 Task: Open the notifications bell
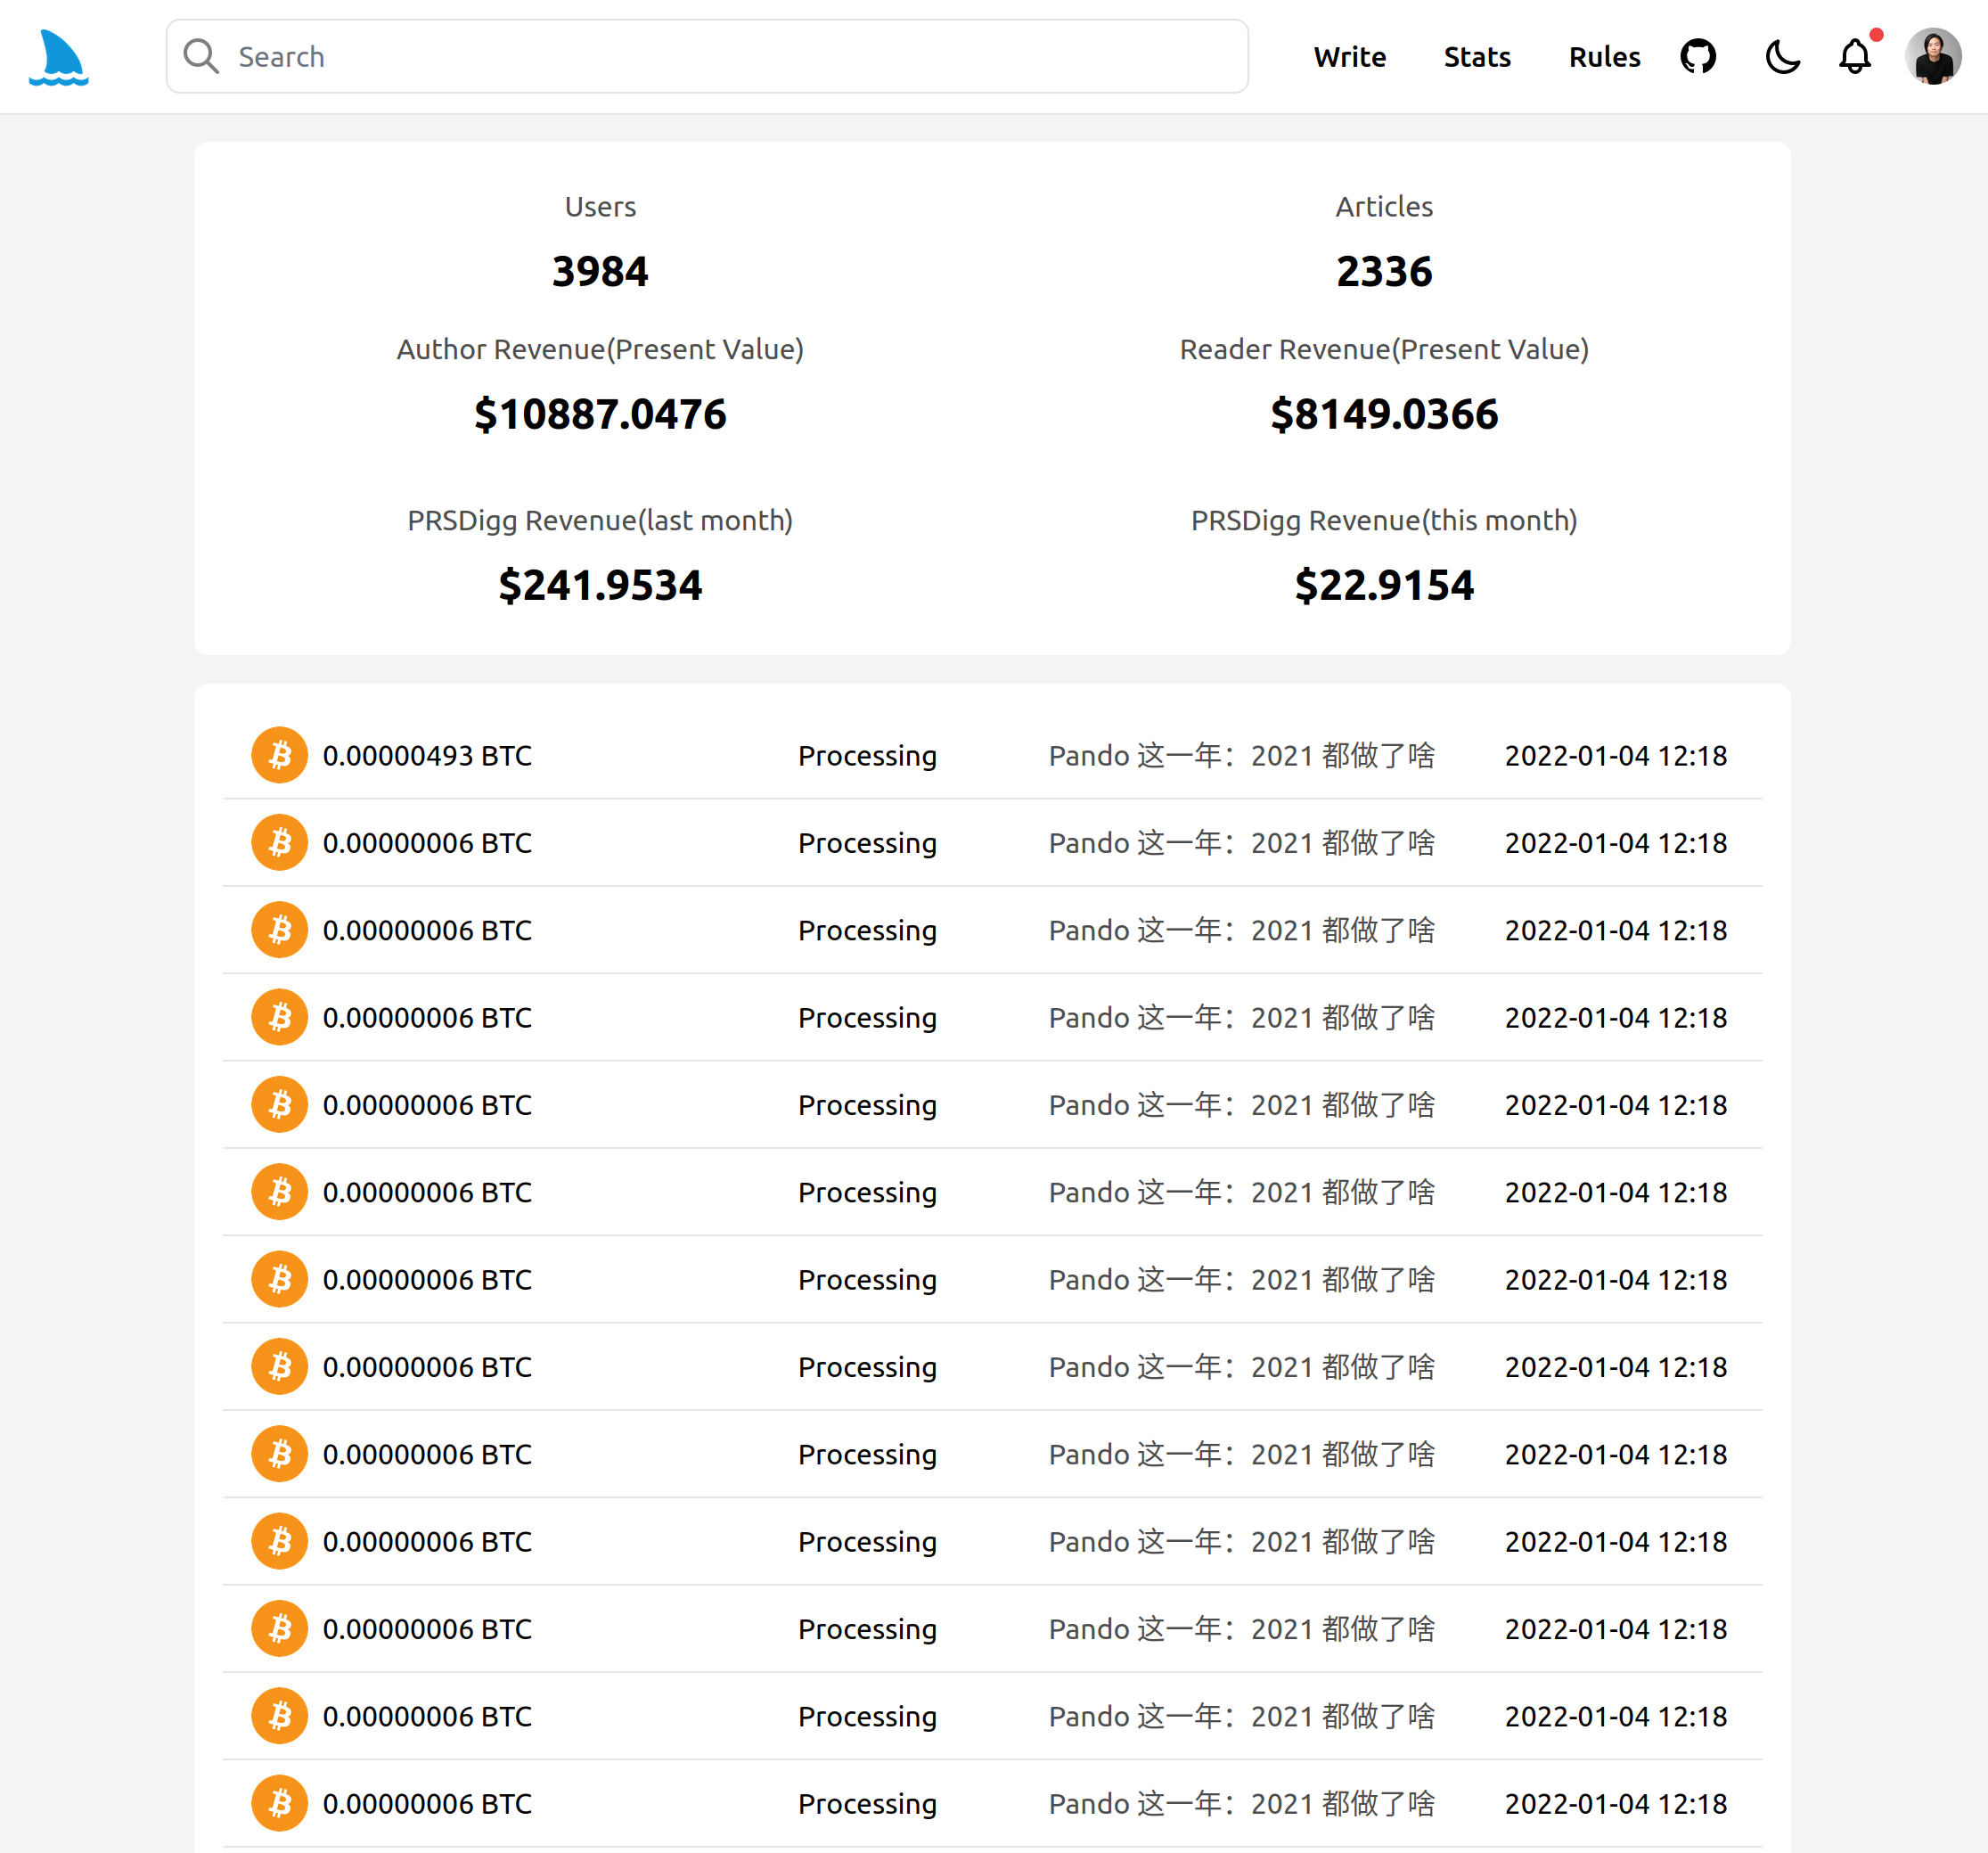click(1854, 57)
